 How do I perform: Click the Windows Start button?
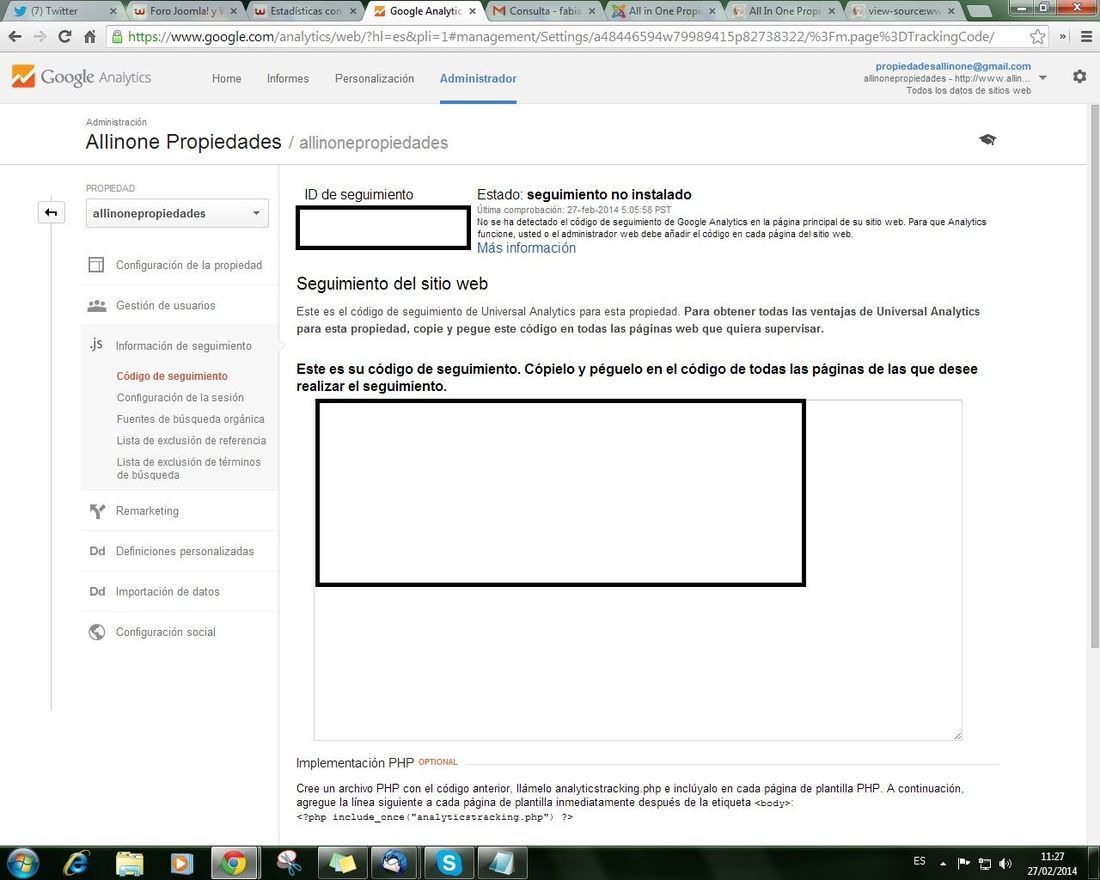21,862
